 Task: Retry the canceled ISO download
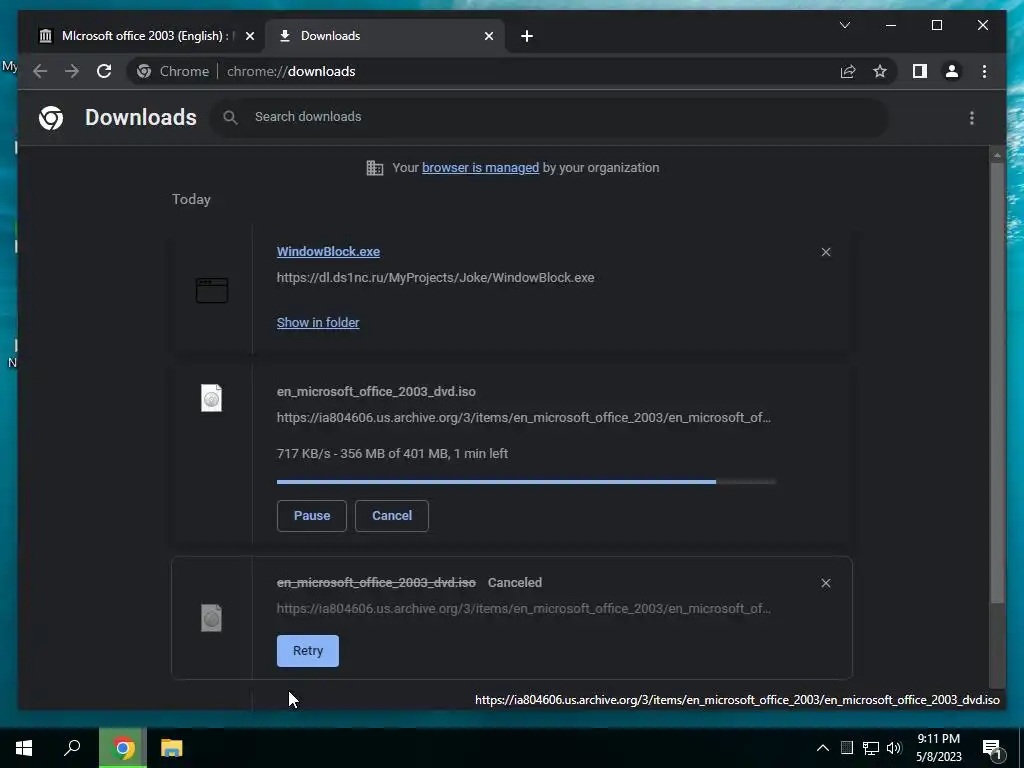point(308,651)
